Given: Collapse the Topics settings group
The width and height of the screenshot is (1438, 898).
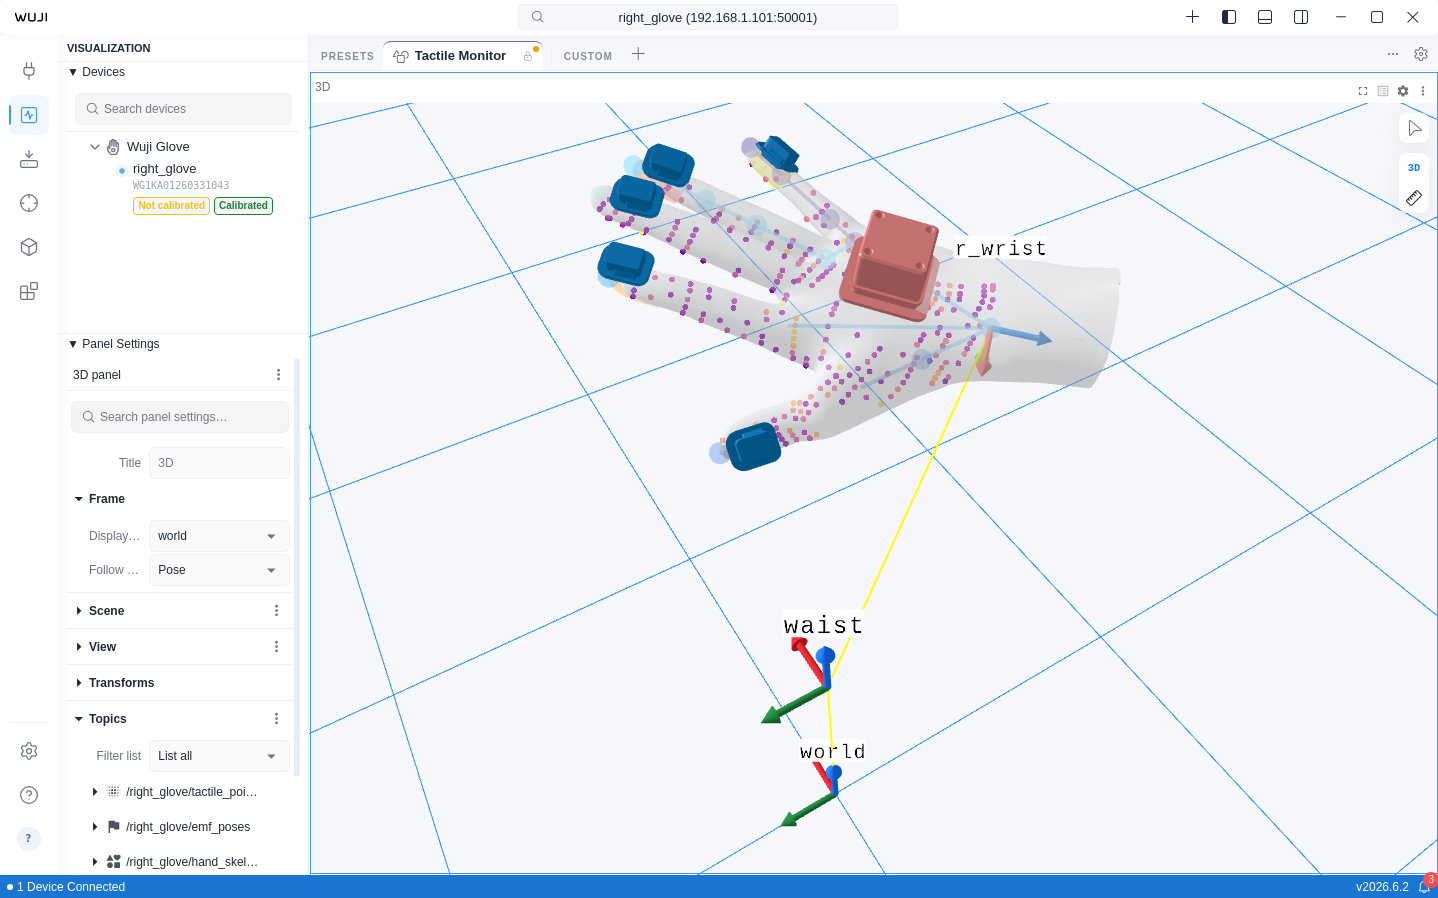Looking at the screenshot, I should pos(79,719).
